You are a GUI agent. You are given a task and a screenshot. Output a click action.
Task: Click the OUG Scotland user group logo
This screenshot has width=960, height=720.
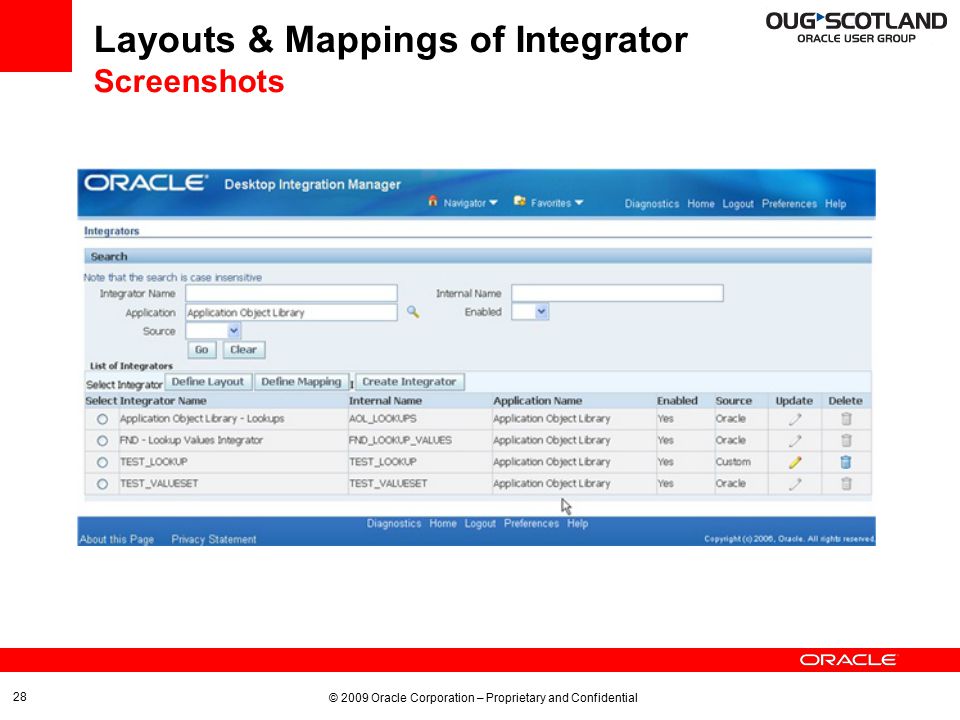click(x=856, y=28)
